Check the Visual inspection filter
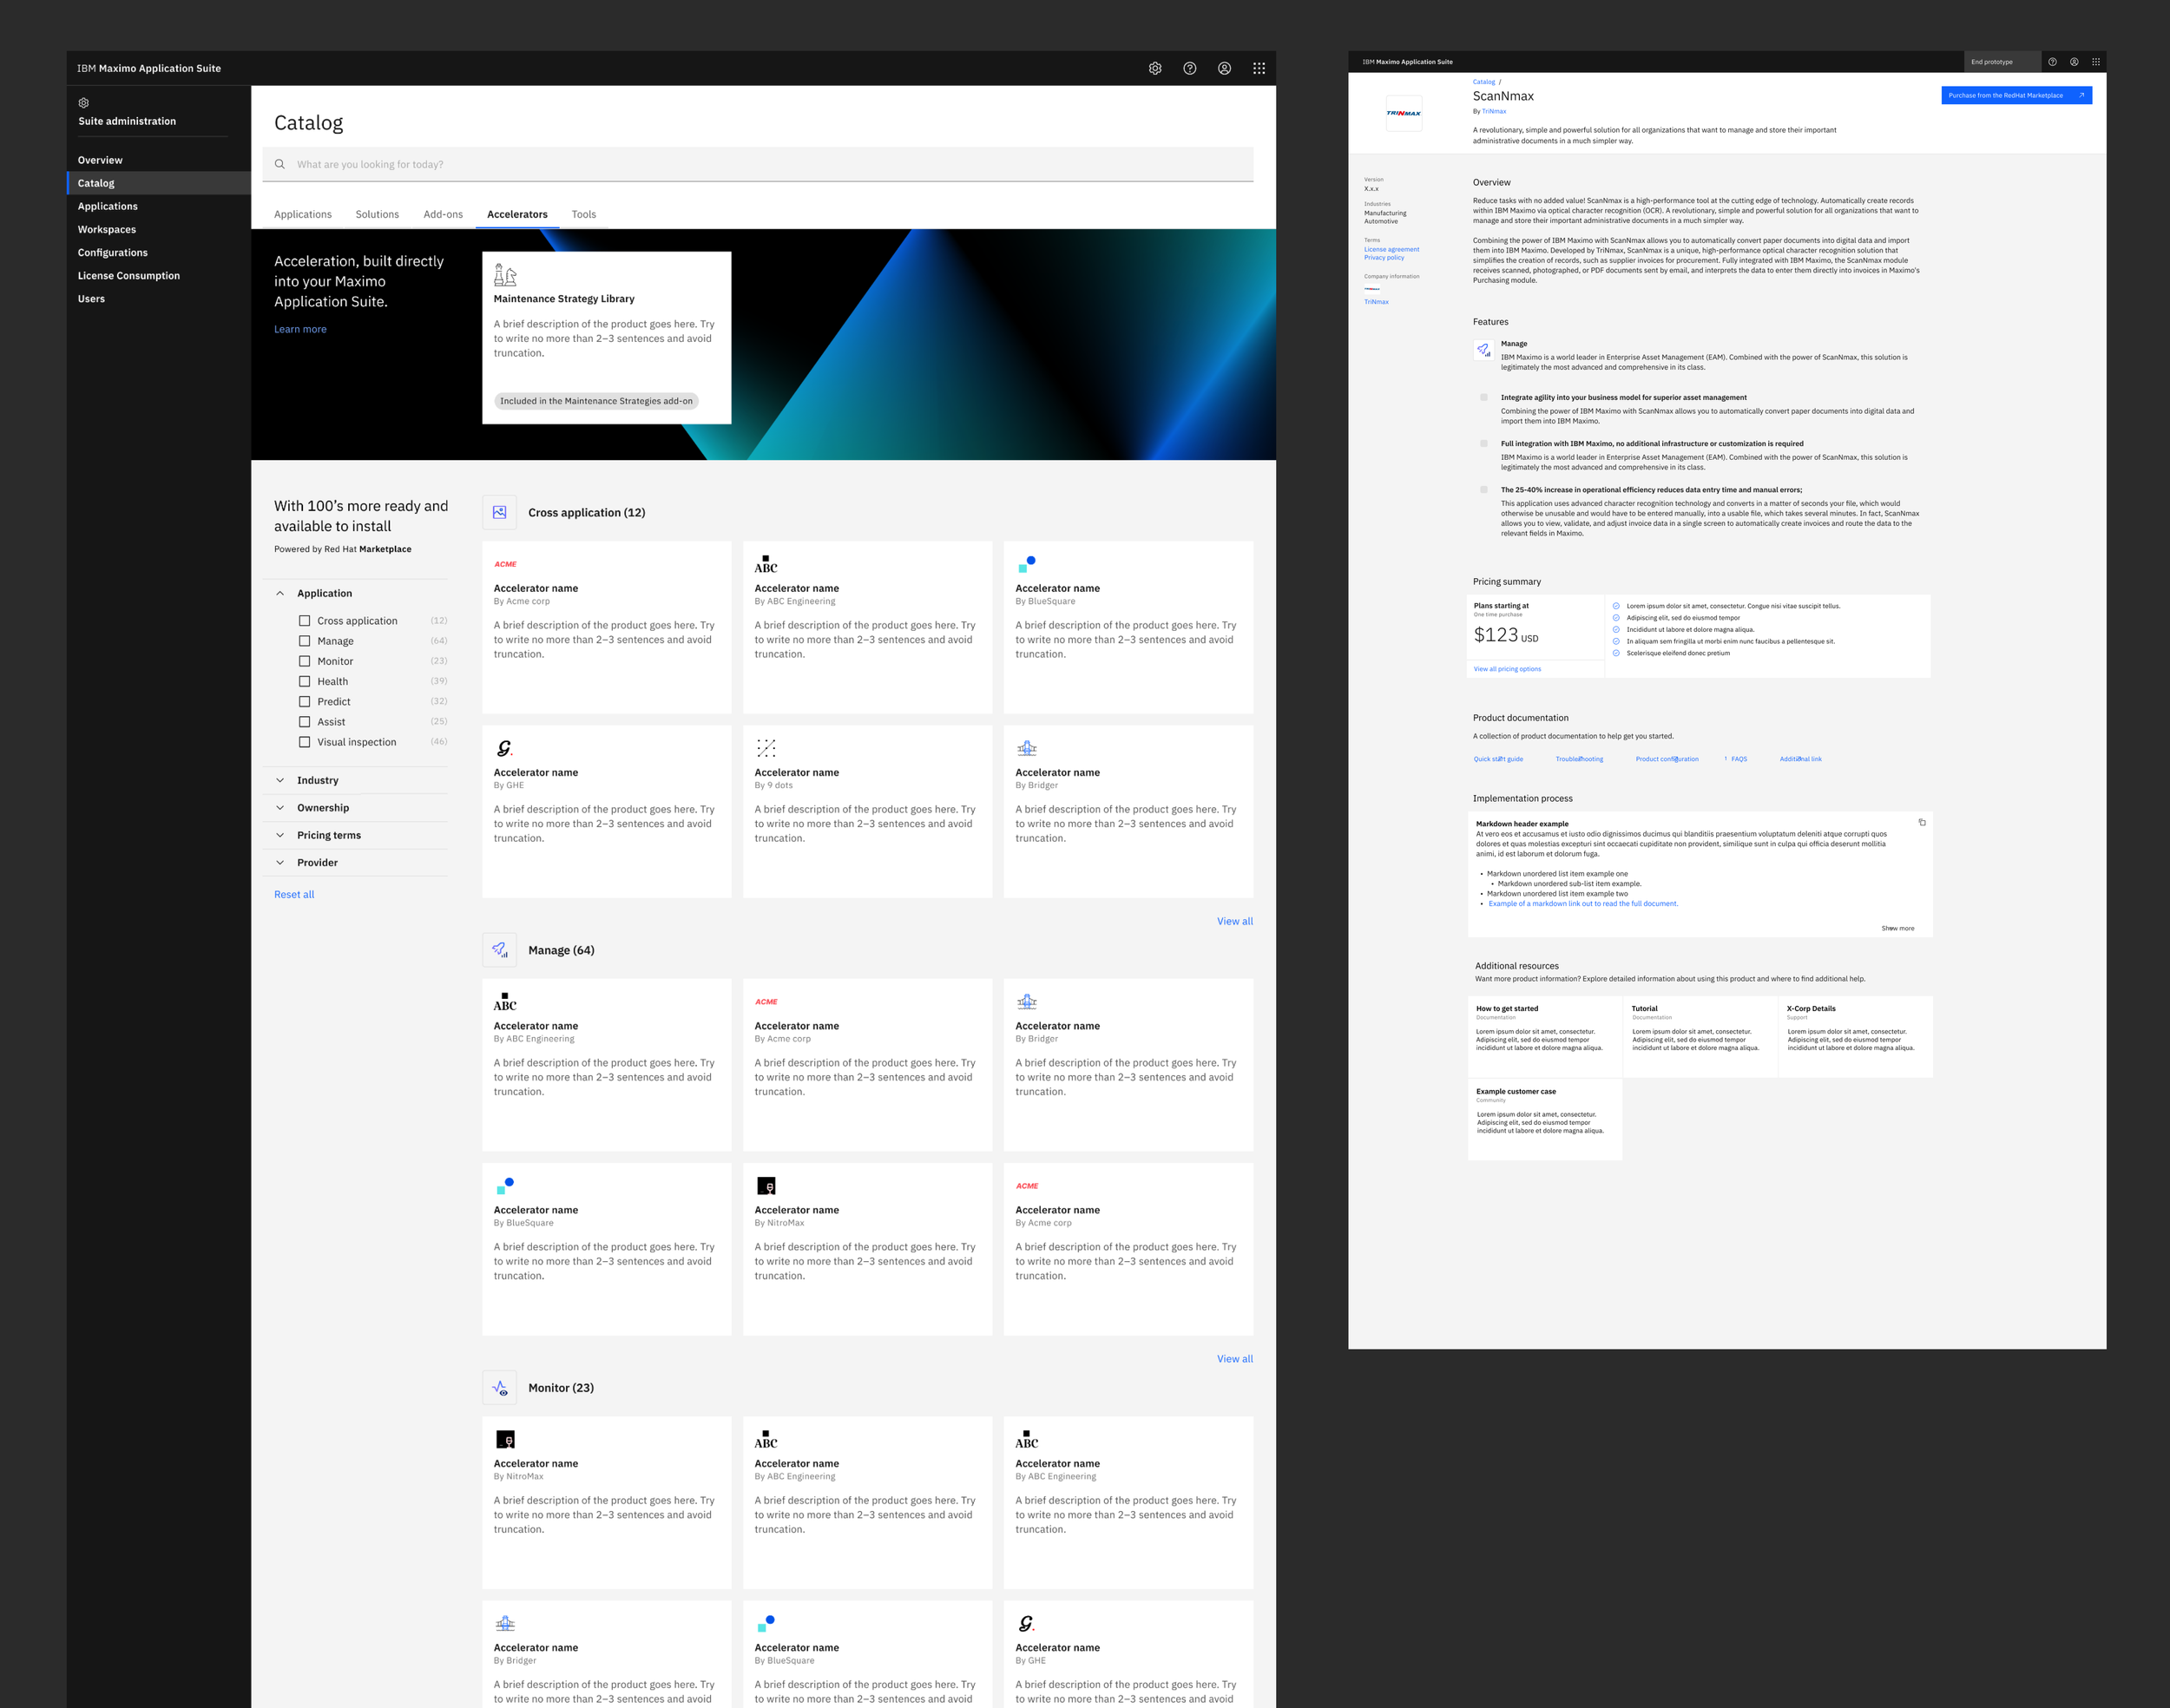This screenshot has height=1708, width=2170. (x=305, y=742)
